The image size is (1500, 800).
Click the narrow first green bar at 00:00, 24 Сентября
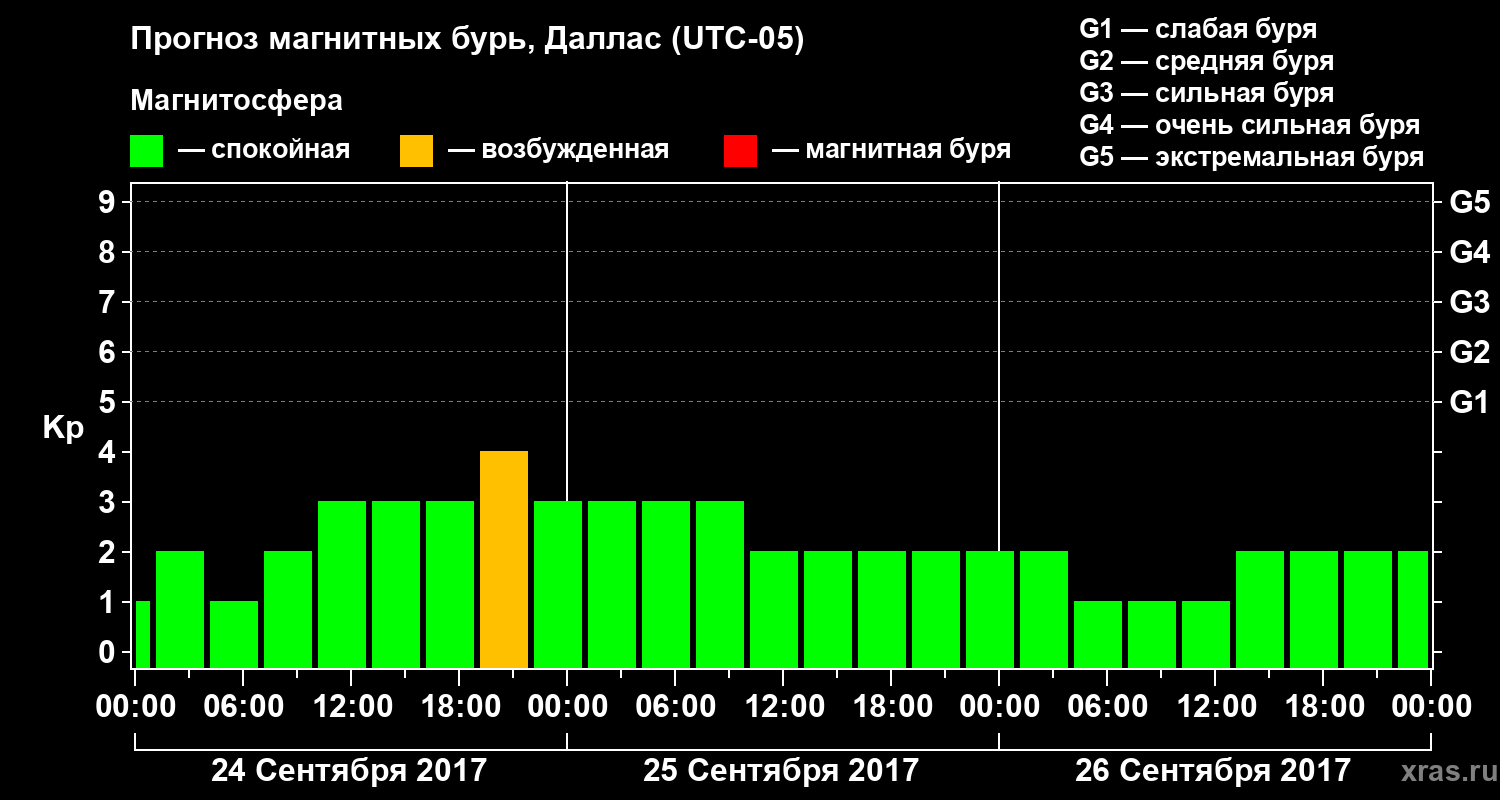tap(143, 634)
